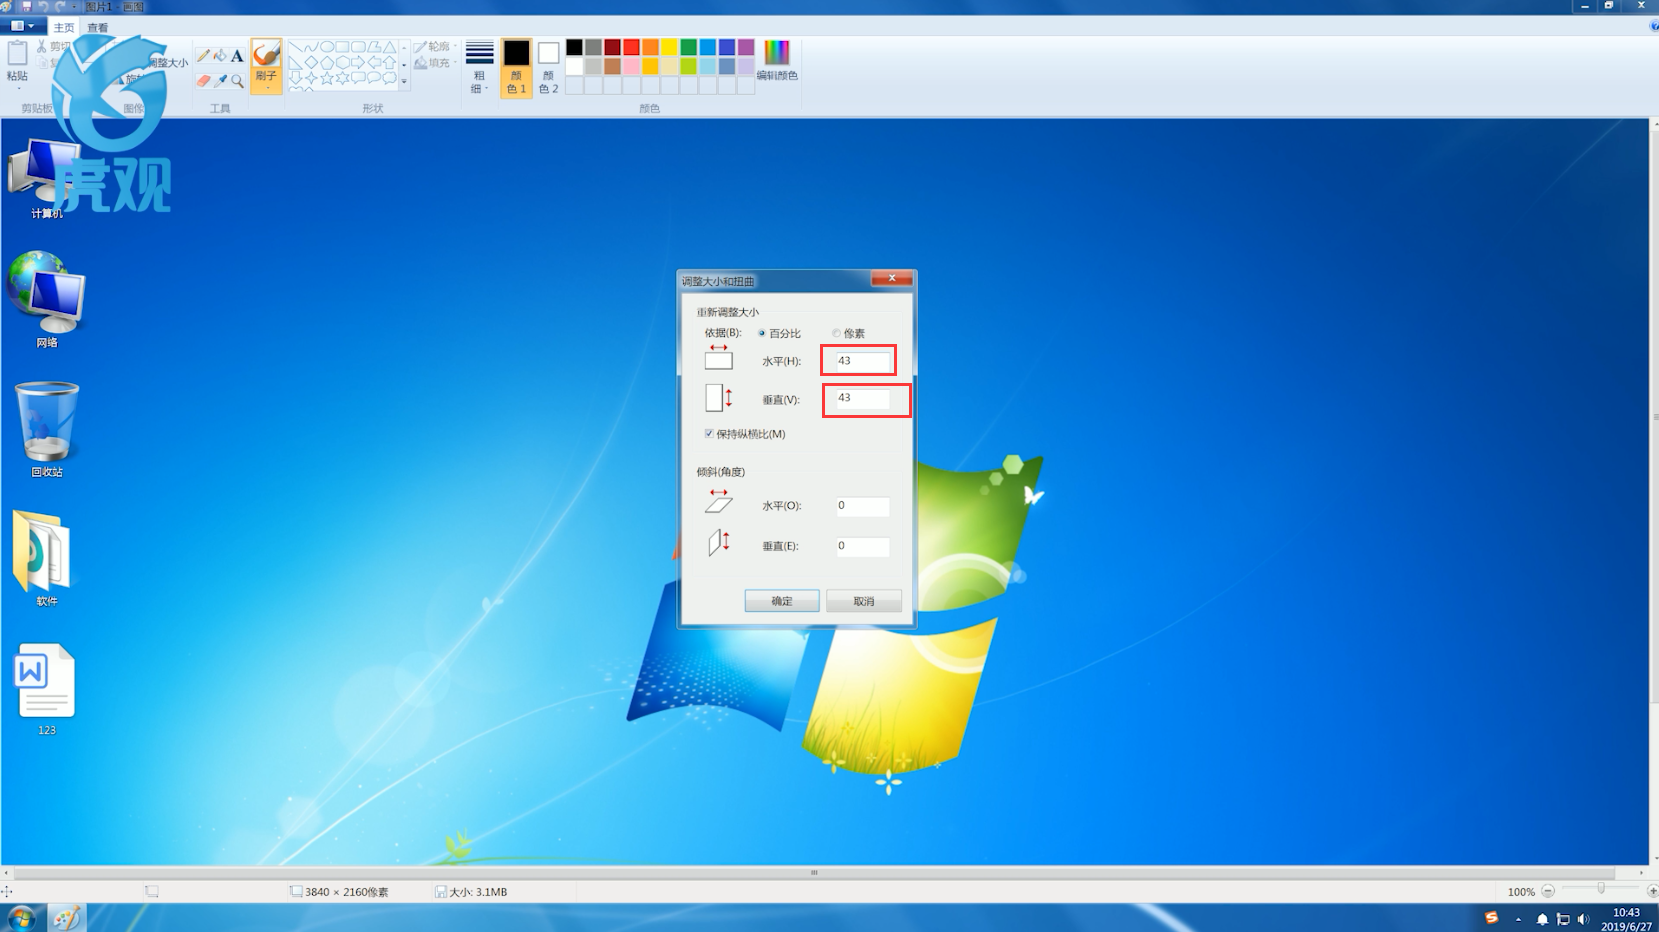Pick the purple color swatch

(746, 47)
